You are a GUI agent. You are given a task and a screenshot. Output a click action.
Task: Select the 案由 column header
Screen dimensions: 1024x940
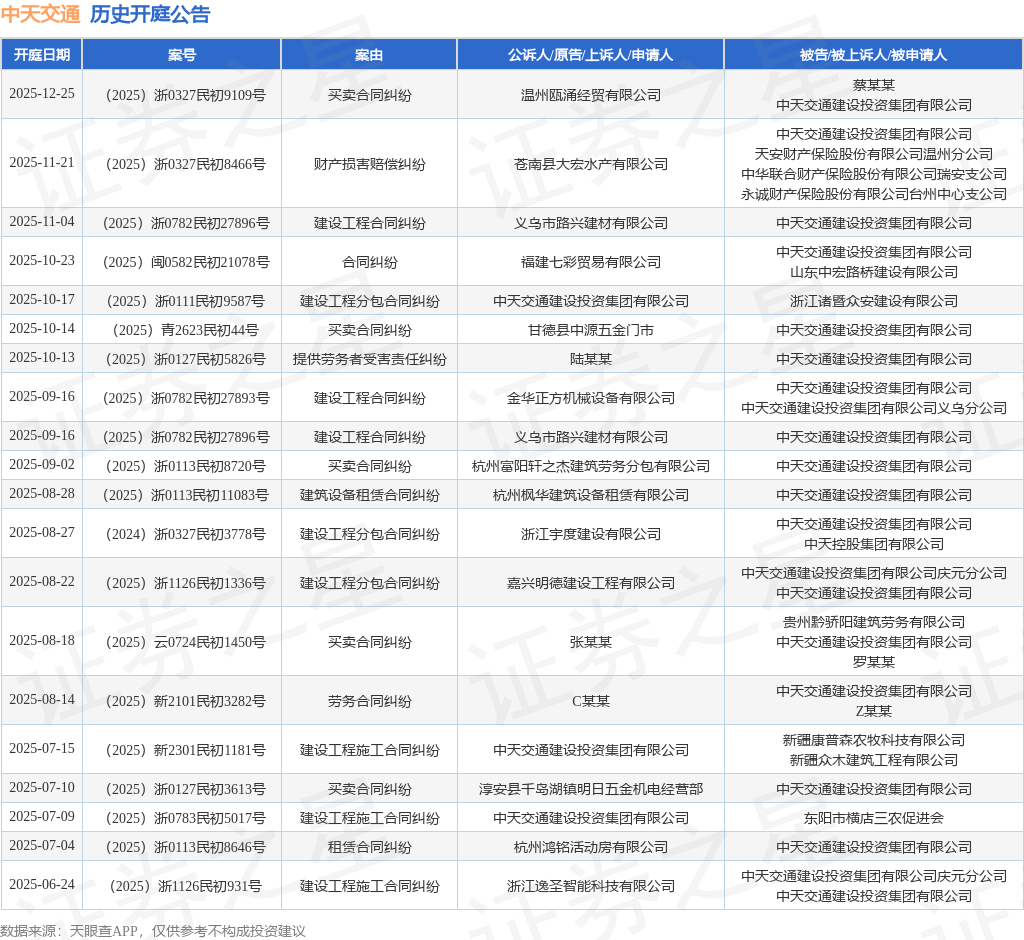(x=369, y=55)
